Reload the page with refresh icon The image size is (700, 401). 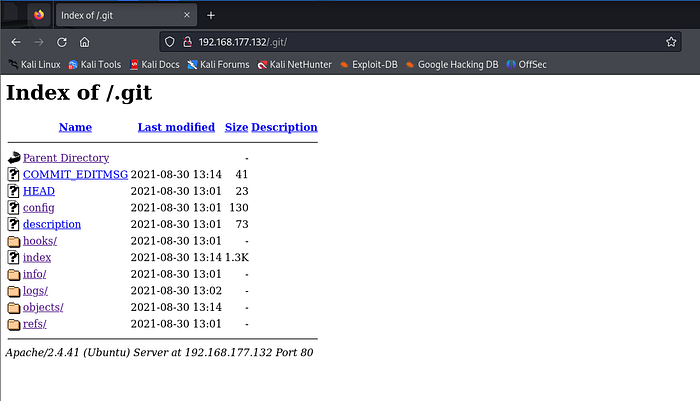coord(62,42)
